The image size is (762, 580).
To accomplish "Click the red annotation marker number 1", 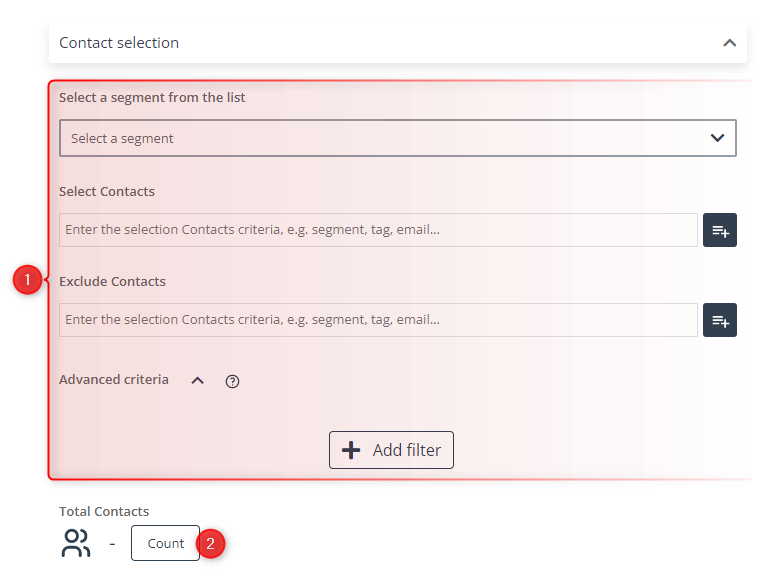I will click(x=28, y=280).
